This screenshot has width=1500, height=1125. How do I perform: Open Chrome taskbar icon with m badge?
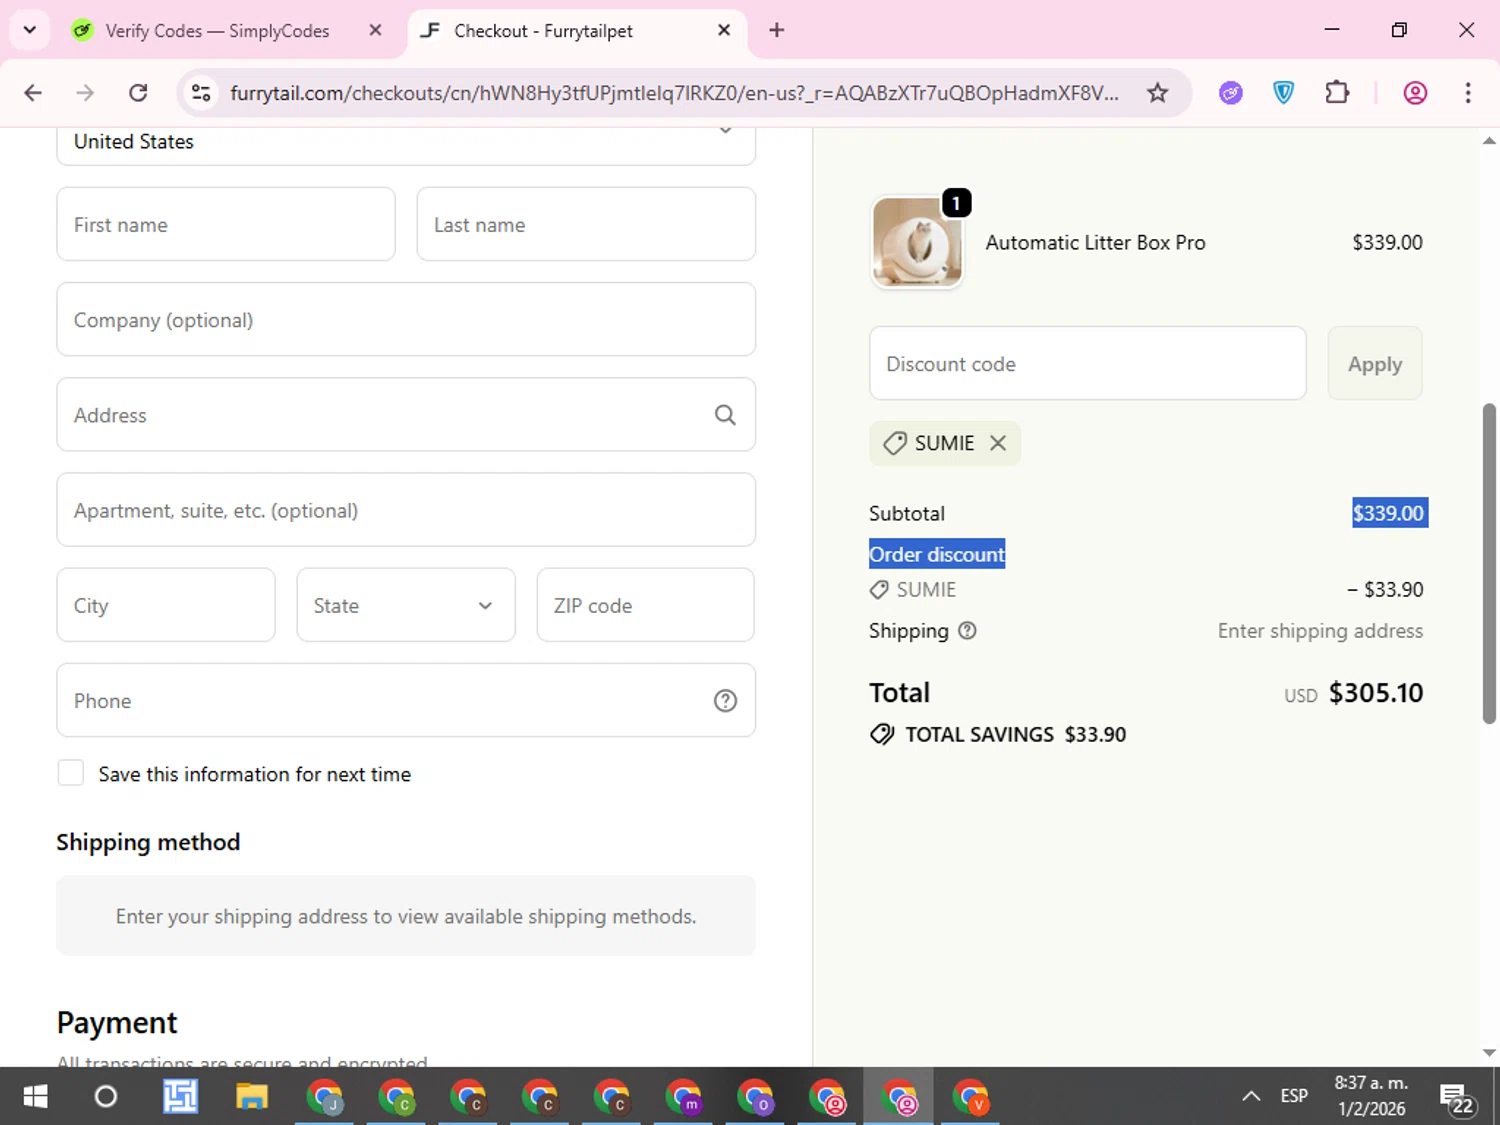coord(683,1097)
